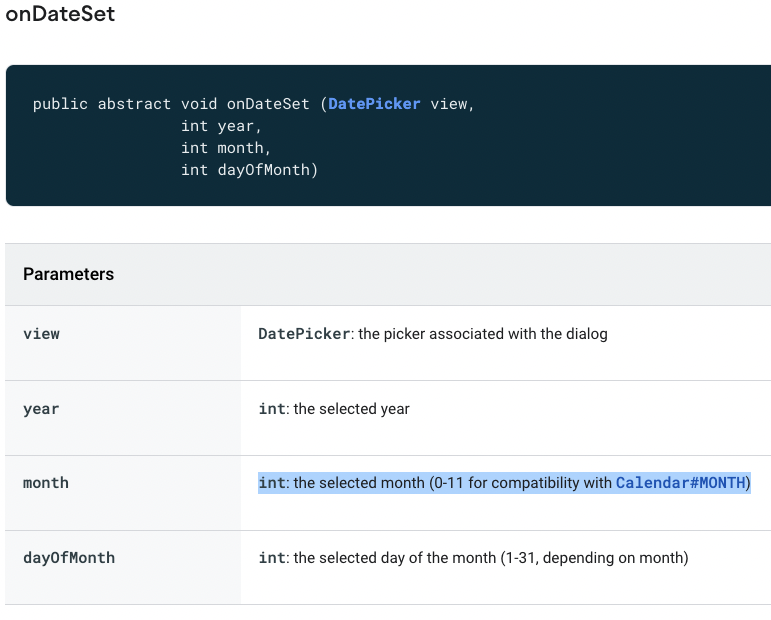Viewport: 771px width, 620px height.
Task: Click highlighted 'int' type in month row
Action: (271, 483)
